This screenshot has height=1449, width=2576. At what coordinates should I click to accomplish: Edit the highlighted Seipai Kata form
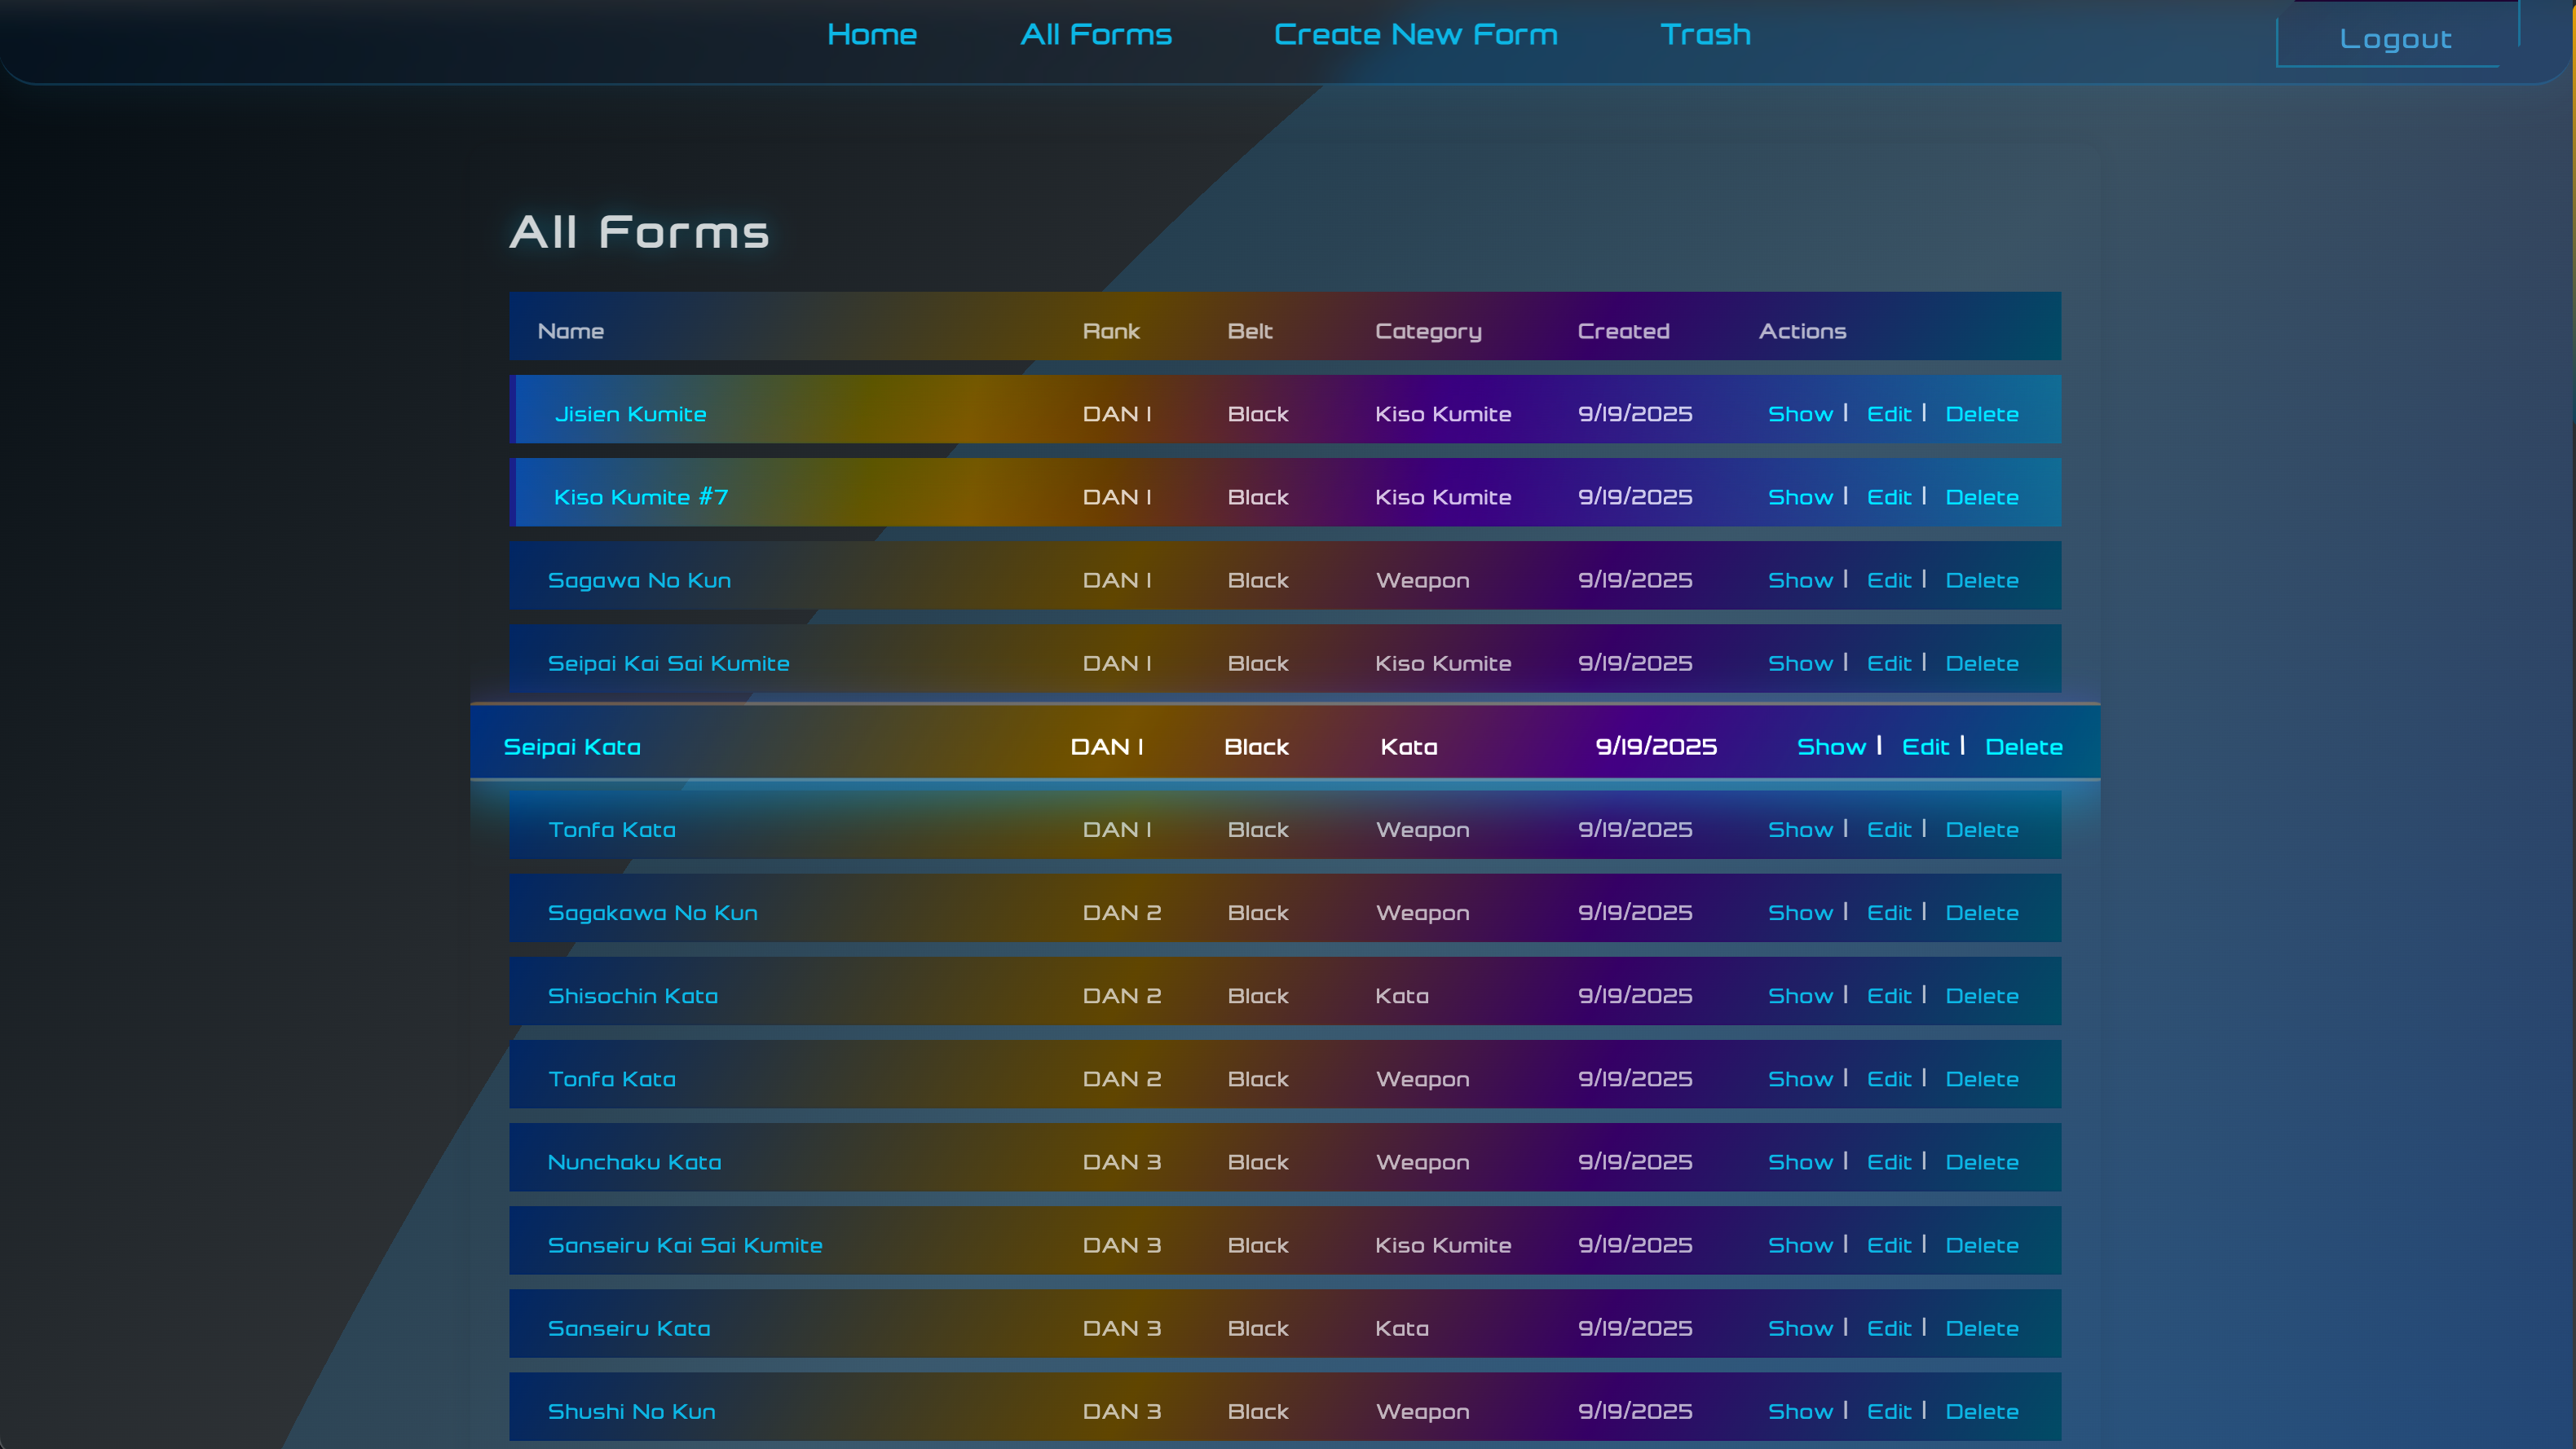[1925, 747]
